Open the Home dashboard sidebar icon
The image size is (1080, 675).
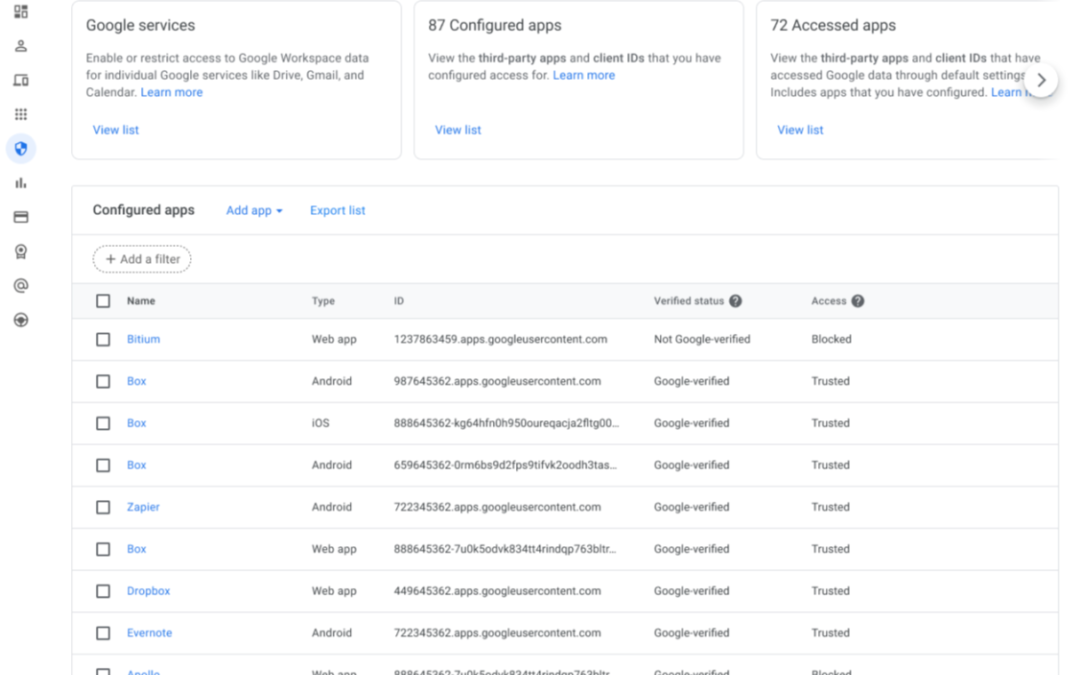[x=21, y=12]
